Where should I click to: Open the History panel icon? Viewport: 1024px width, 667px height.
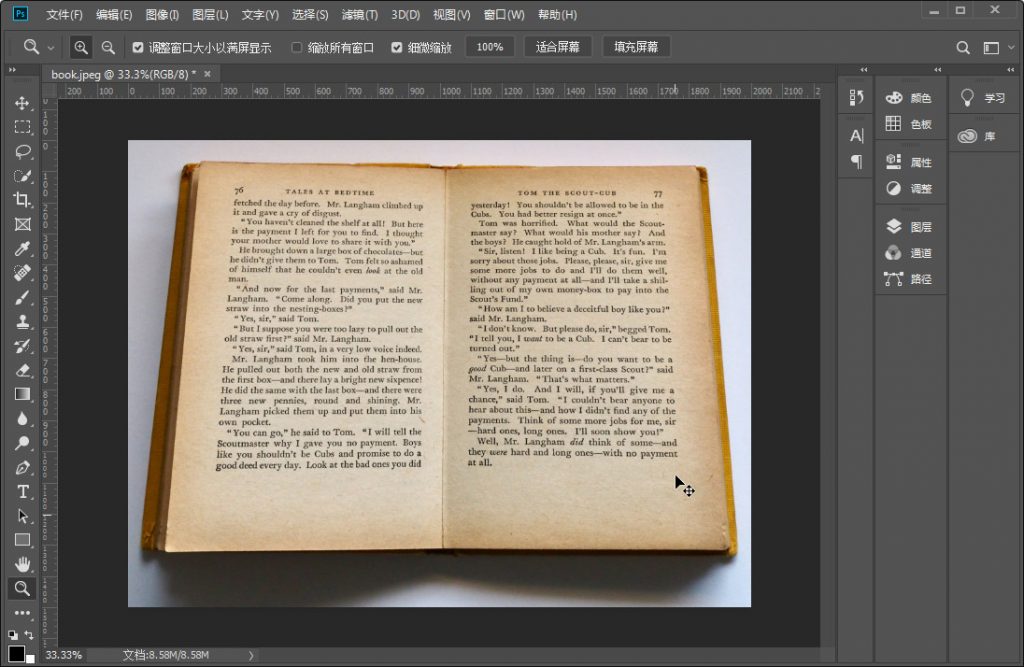point(856,97)
